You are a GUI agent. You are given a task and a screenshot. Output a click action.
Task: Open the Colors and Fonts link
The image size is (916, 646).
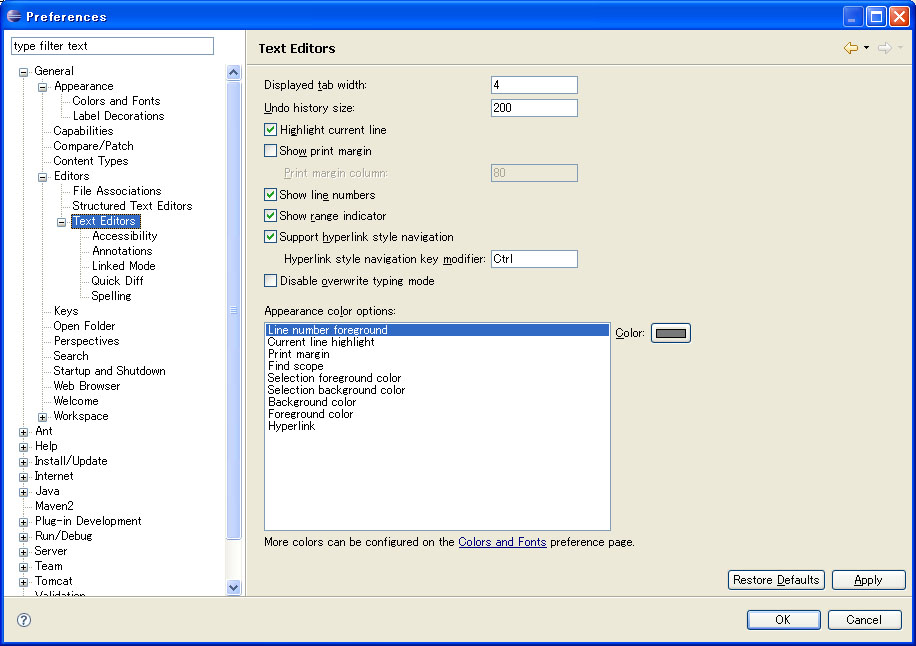502,542
